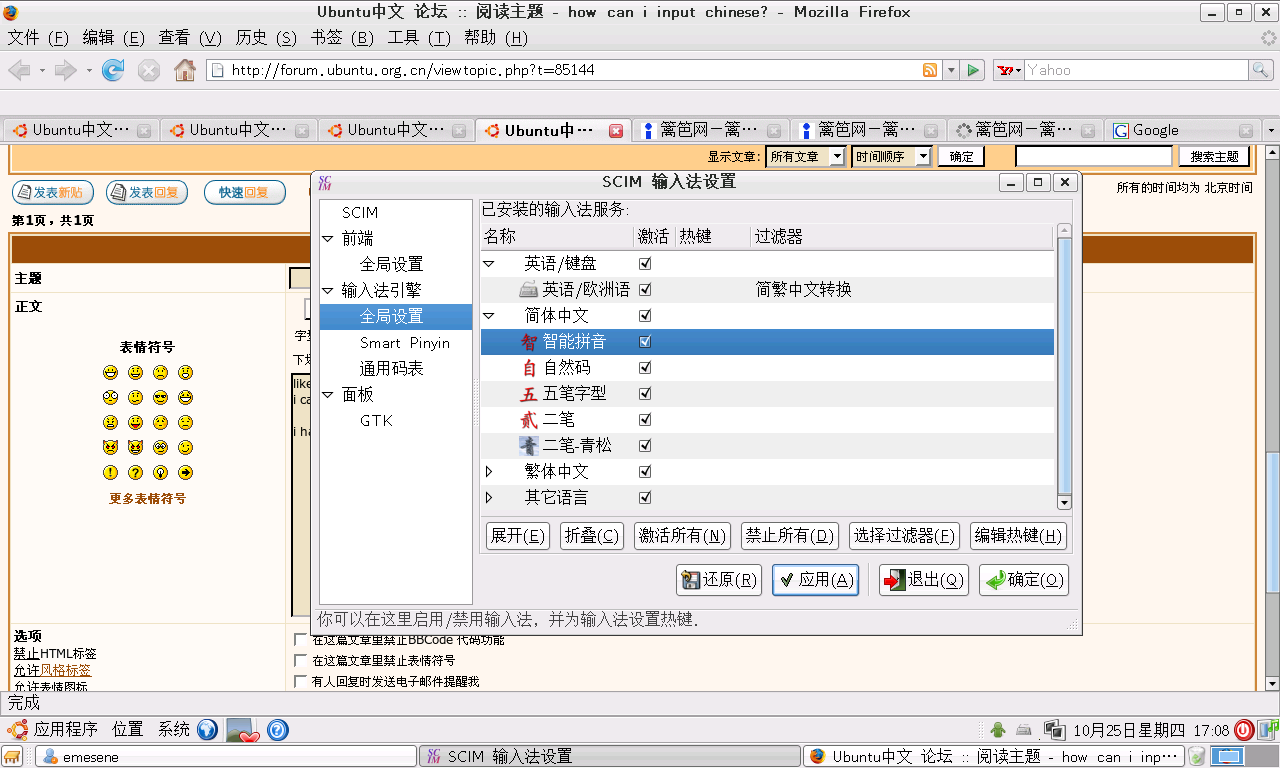Image resolution: width=1280 pixels, height=768 pixels.
Task: Check 有人回复时发送电子邮件提醒我 option
Action: 300,681
